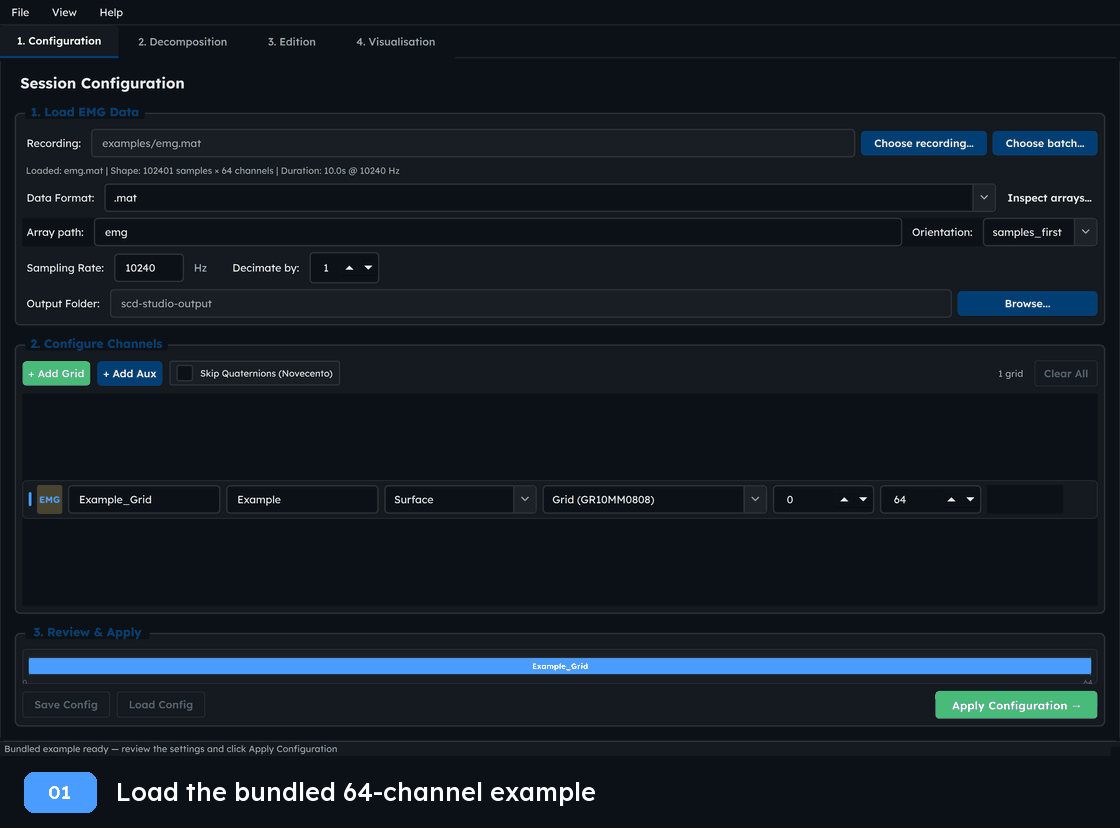
Task: Add a new grid with + Add Grid
Action: (56, 373)
